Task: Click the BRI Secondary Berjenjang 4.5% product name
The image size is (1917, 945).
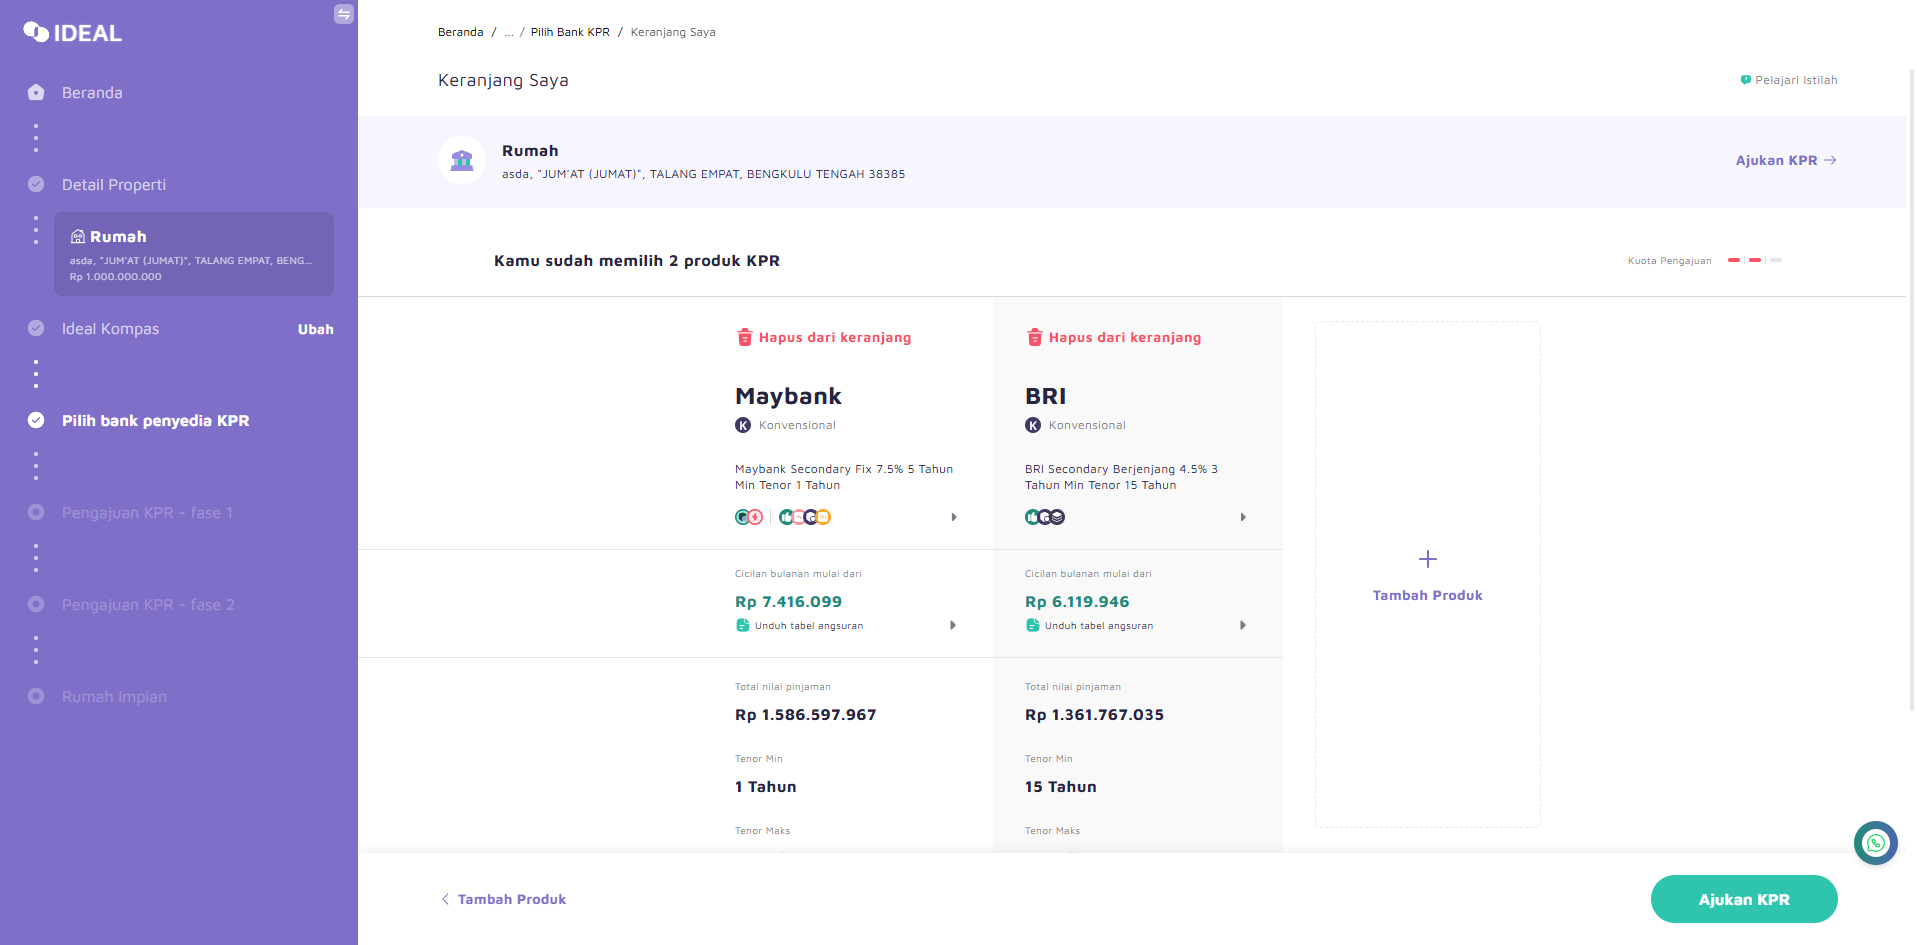Action: click(1121, 477)
